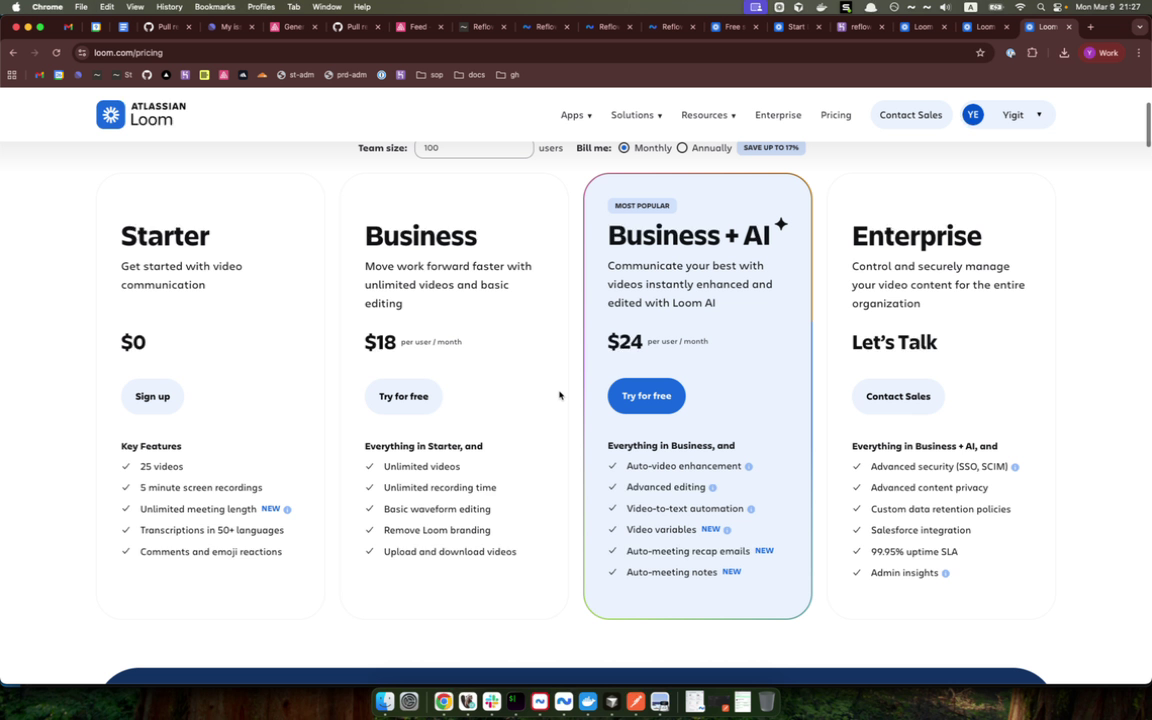The height and width of the screenshot is (720, 1152).
Task: Click info icon beside Video-to-text automation
Action: tap(751, 509)
